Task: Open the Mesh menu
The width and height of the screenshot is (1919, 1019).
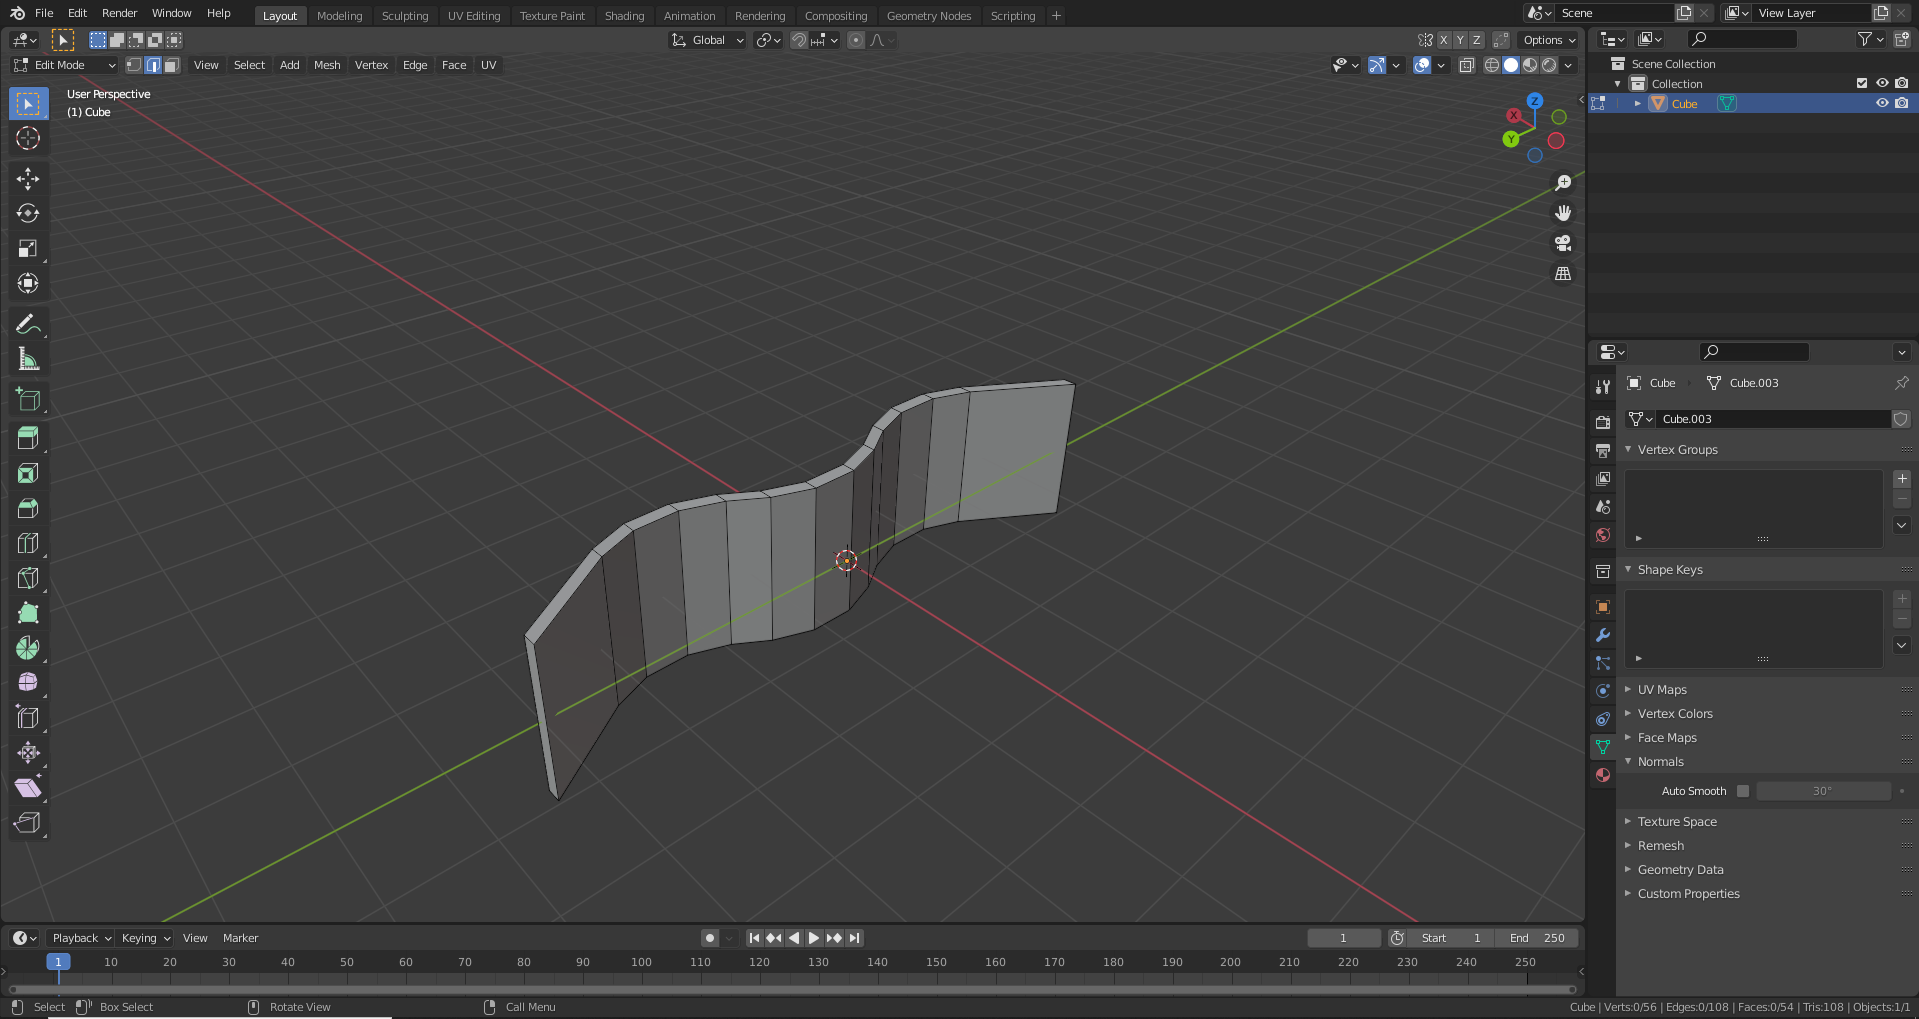Action: (x=327, y=65)
